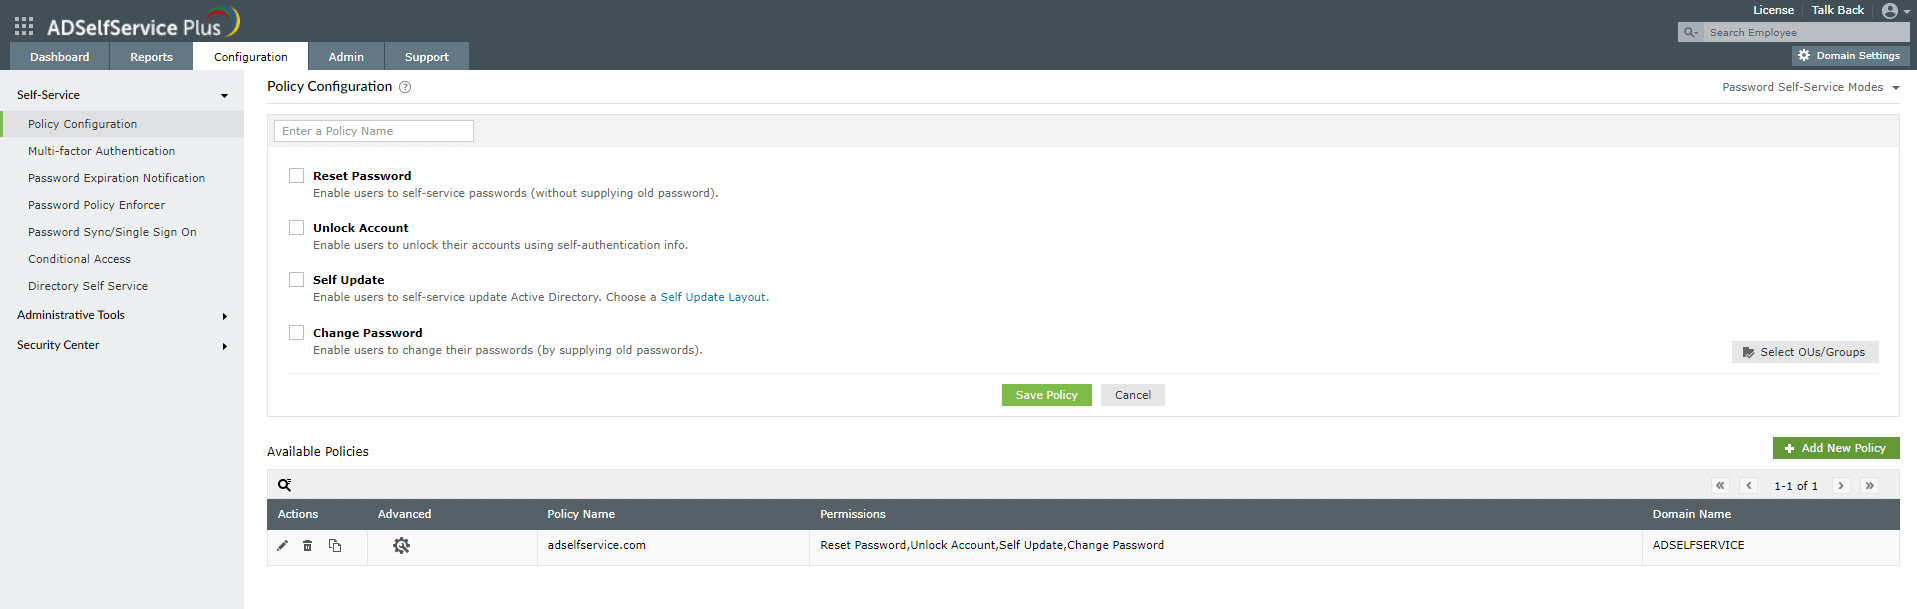Enable the Unlock Account checkbox
Image resolution: width=1917 pixels, height=609 pixels.
[296, 228]
